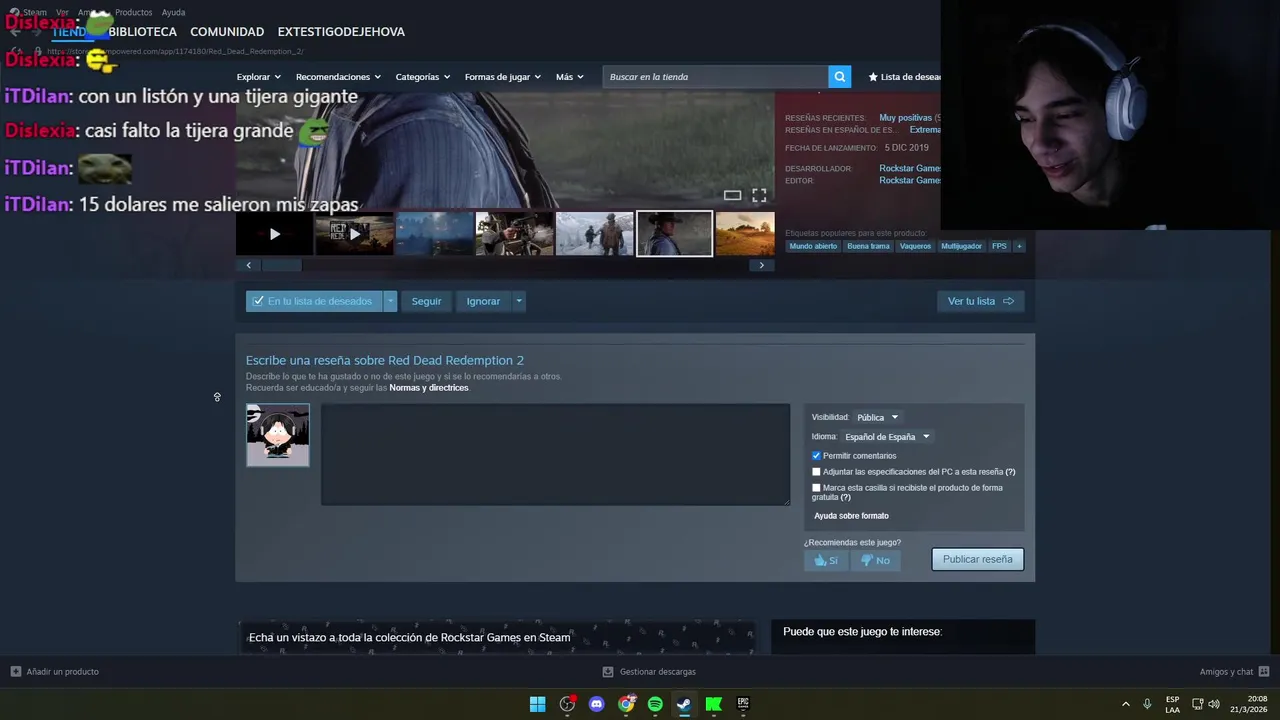Open Ayuda sobre formato link

[x=851, y=516]
